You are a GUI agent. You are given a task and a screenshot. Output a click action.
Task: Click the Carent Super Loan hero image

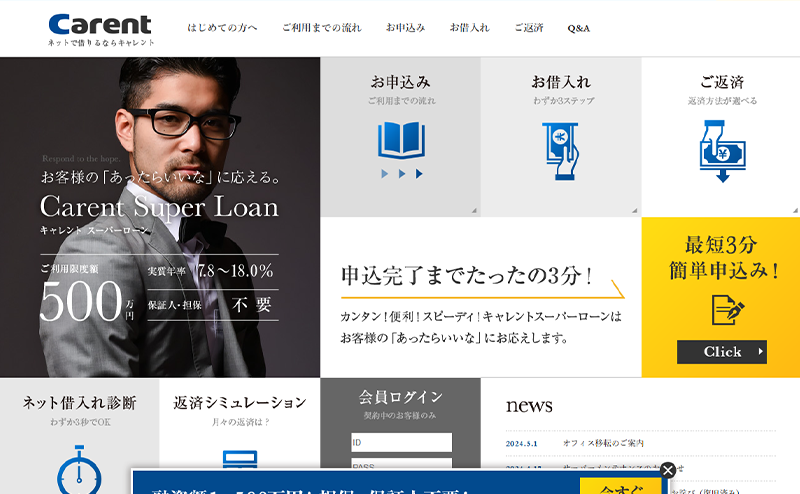click(x=160, y=217)
